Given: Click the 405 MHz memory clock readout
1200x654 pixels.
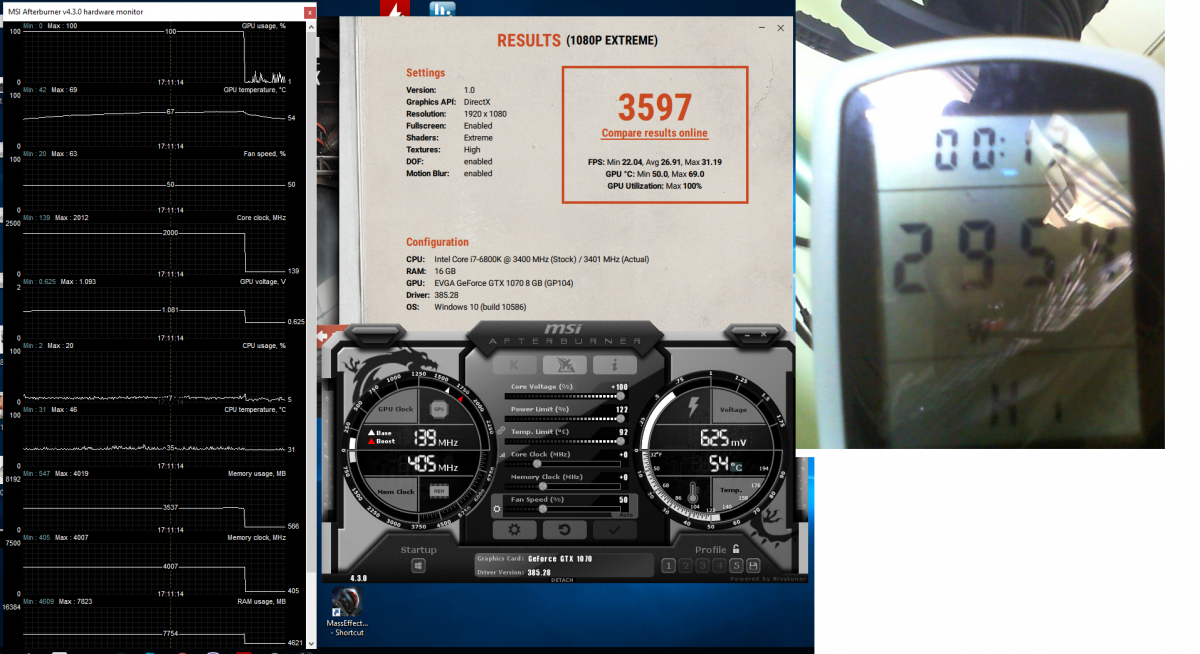Looking at the screenshot, I should tap(434, 466).
